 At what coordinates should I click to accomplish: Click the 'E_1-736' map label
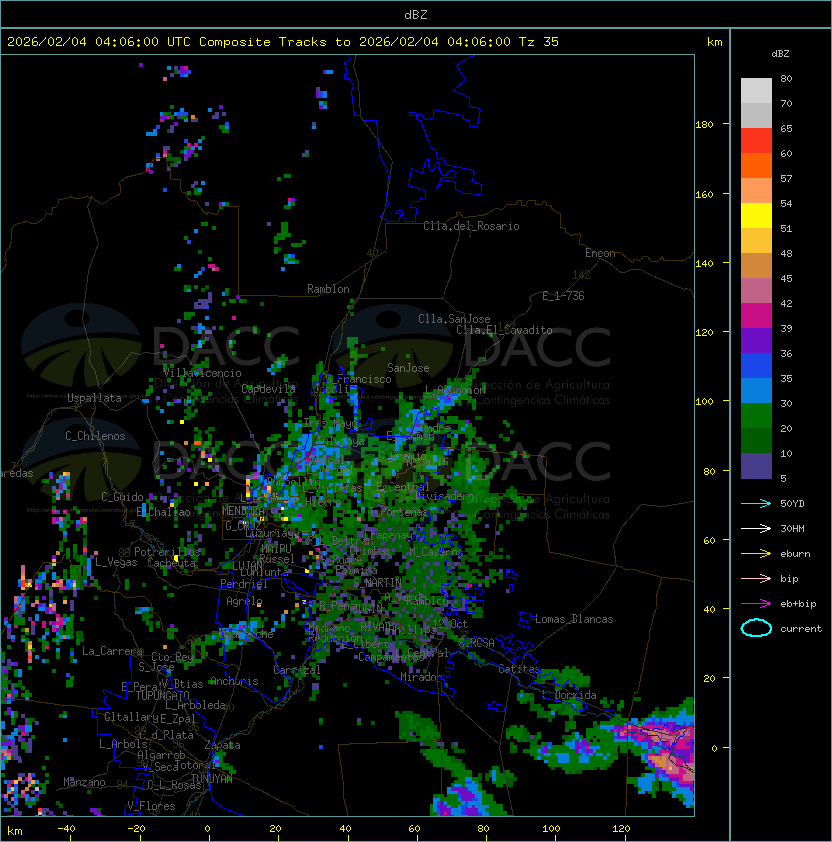click(x=563, y=296)
